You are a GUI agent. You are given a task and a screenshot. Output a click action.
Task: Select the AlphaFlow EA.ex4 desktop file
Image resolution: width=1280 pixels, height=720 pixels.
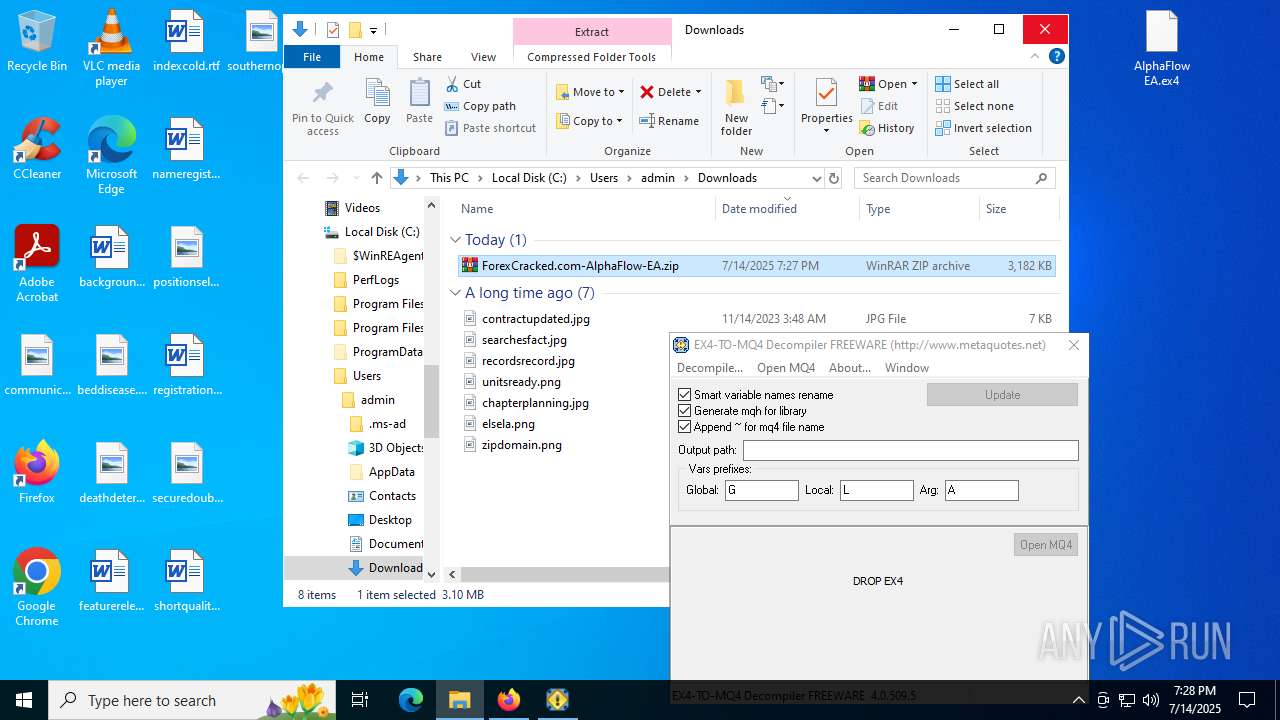[1162, 48]
